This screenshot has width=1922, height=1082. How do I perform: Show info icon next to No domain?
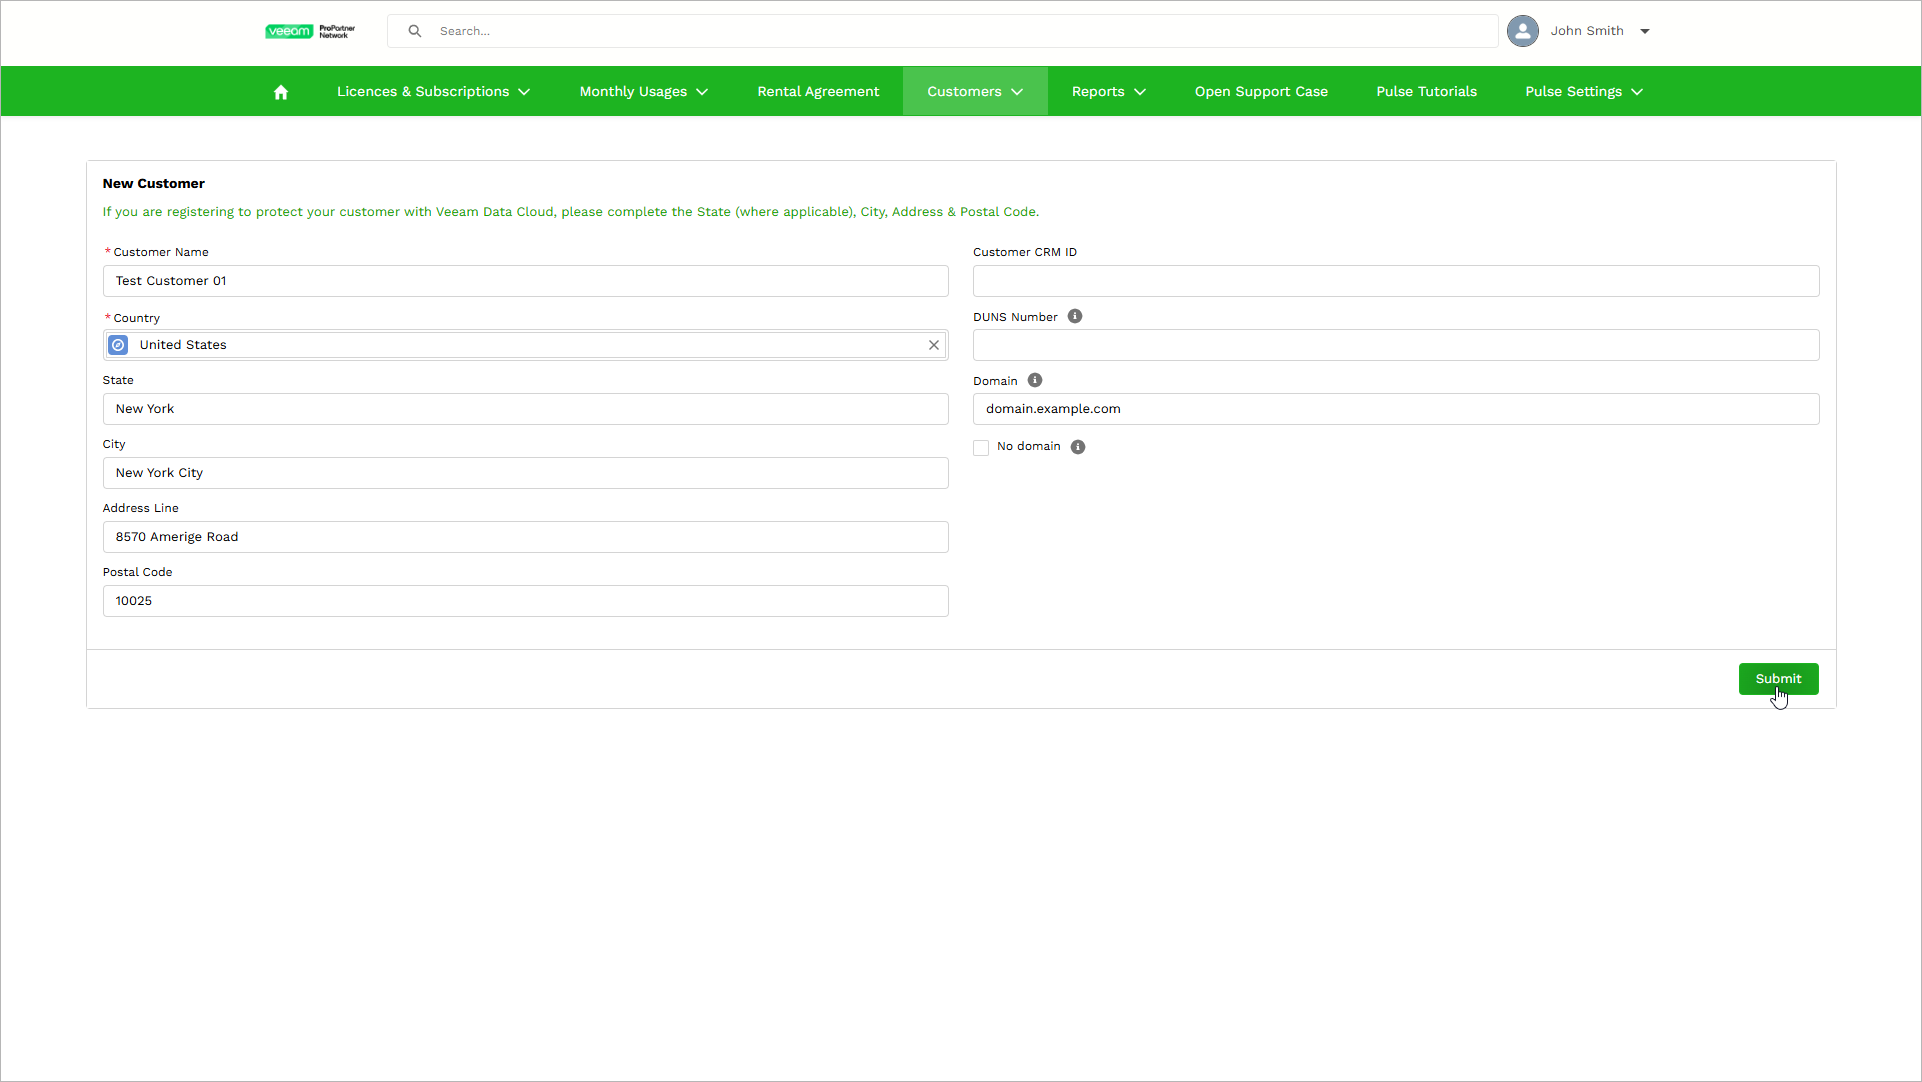pyautogui.click(x=1078, y=447)
